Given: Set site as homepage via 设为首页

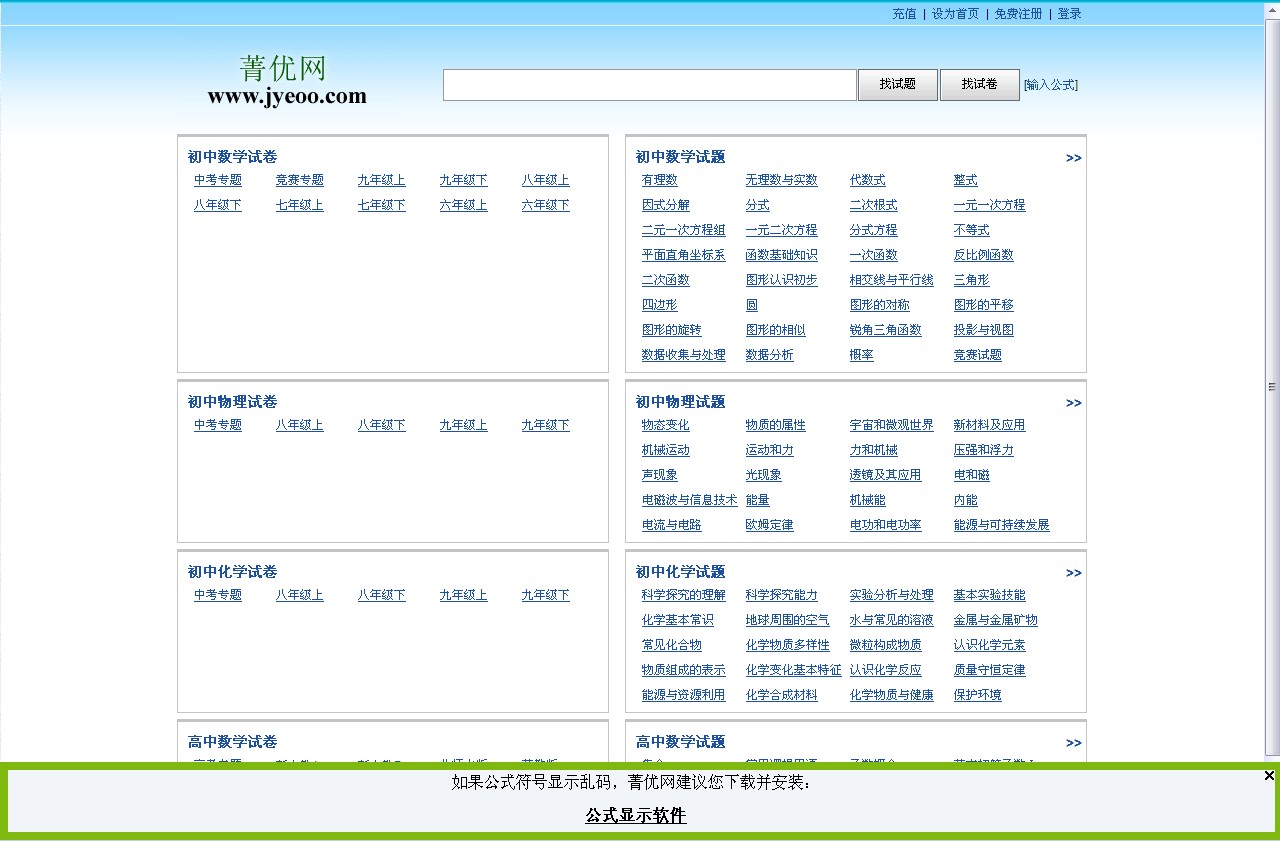Looking at the screenshot, I should pos(955,14).
